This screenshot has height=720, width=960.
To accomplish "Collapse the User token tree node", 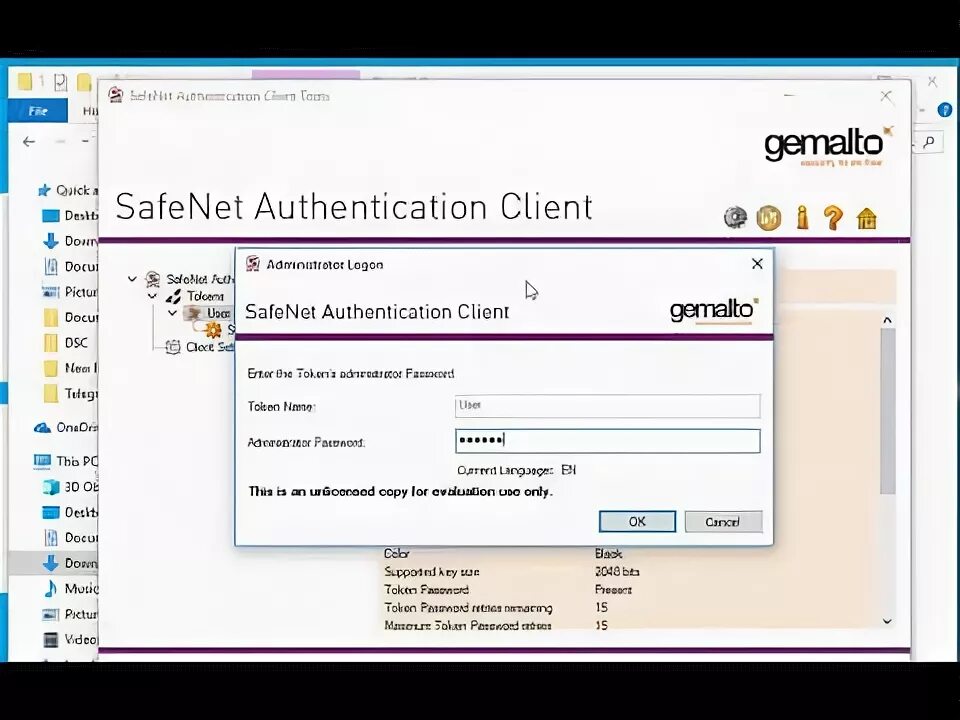I will tap(173, 313).
